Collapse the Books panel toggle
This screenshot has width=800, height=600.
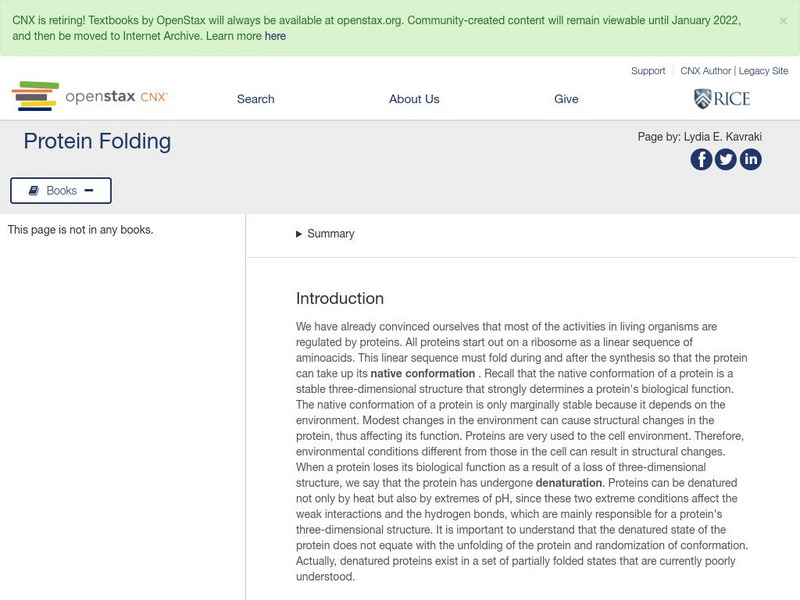(x=89, y=190)
